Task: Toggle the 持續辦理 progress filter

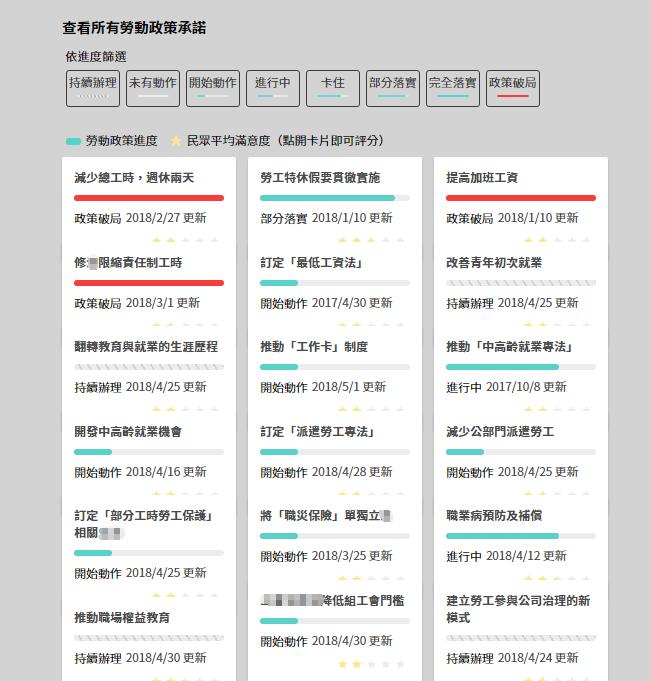Action: pos(92,88)
